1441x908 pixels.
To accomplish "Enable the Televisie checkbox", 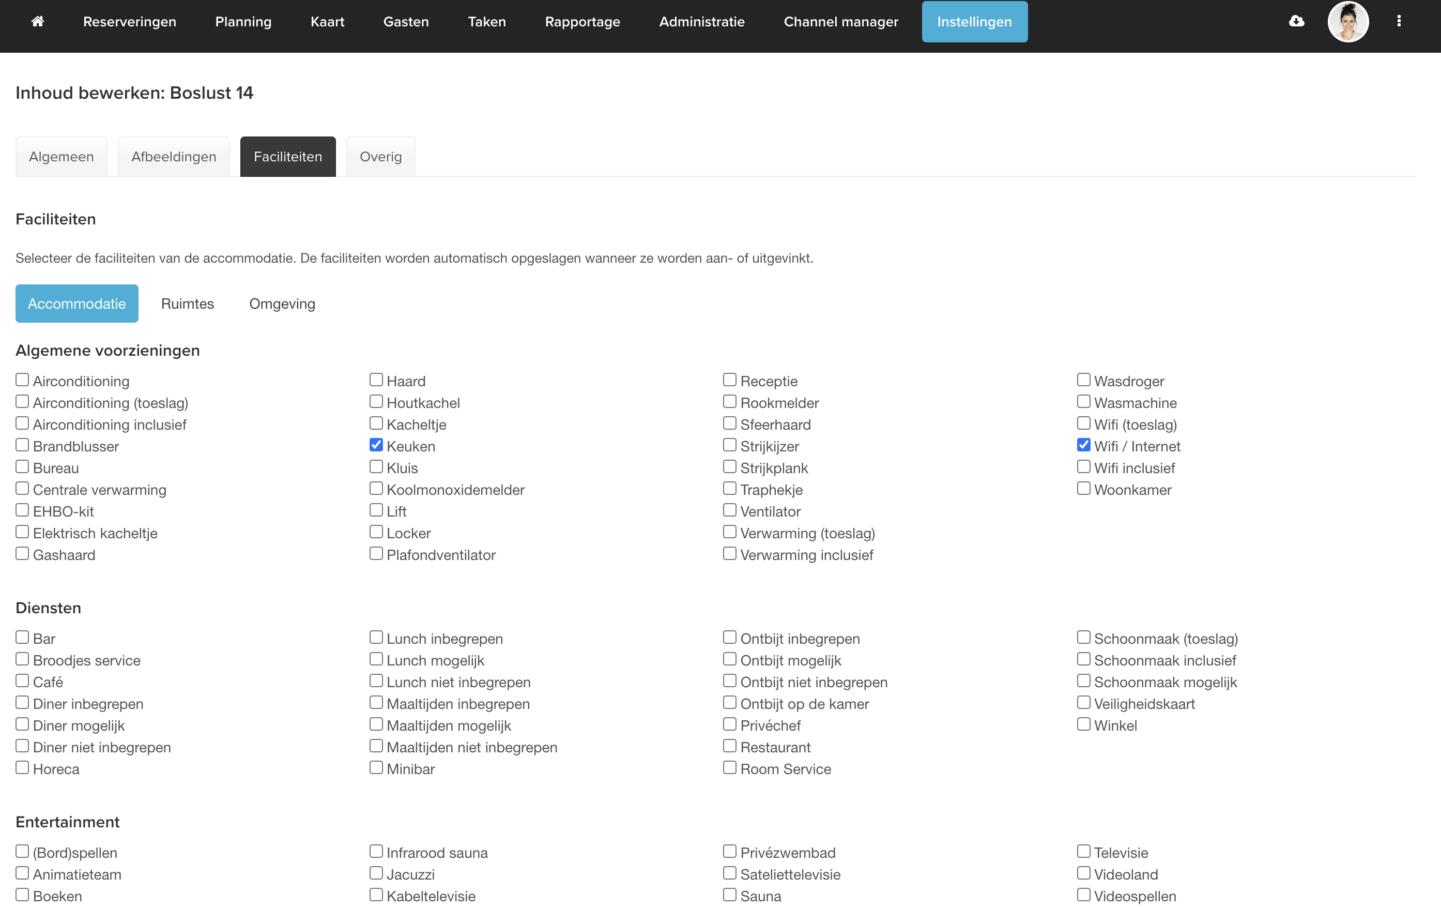I will coord(1083,851).
